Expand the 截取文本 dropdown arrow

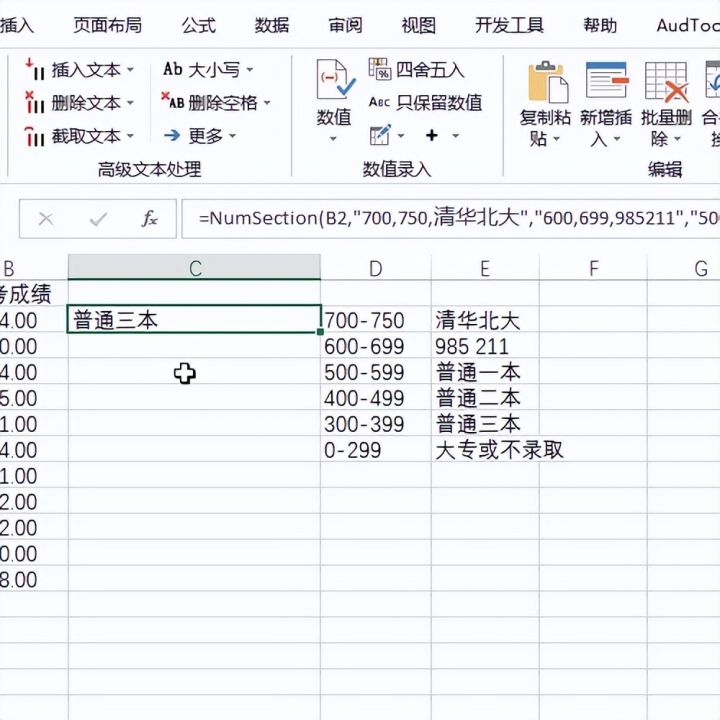coord(130,136)
